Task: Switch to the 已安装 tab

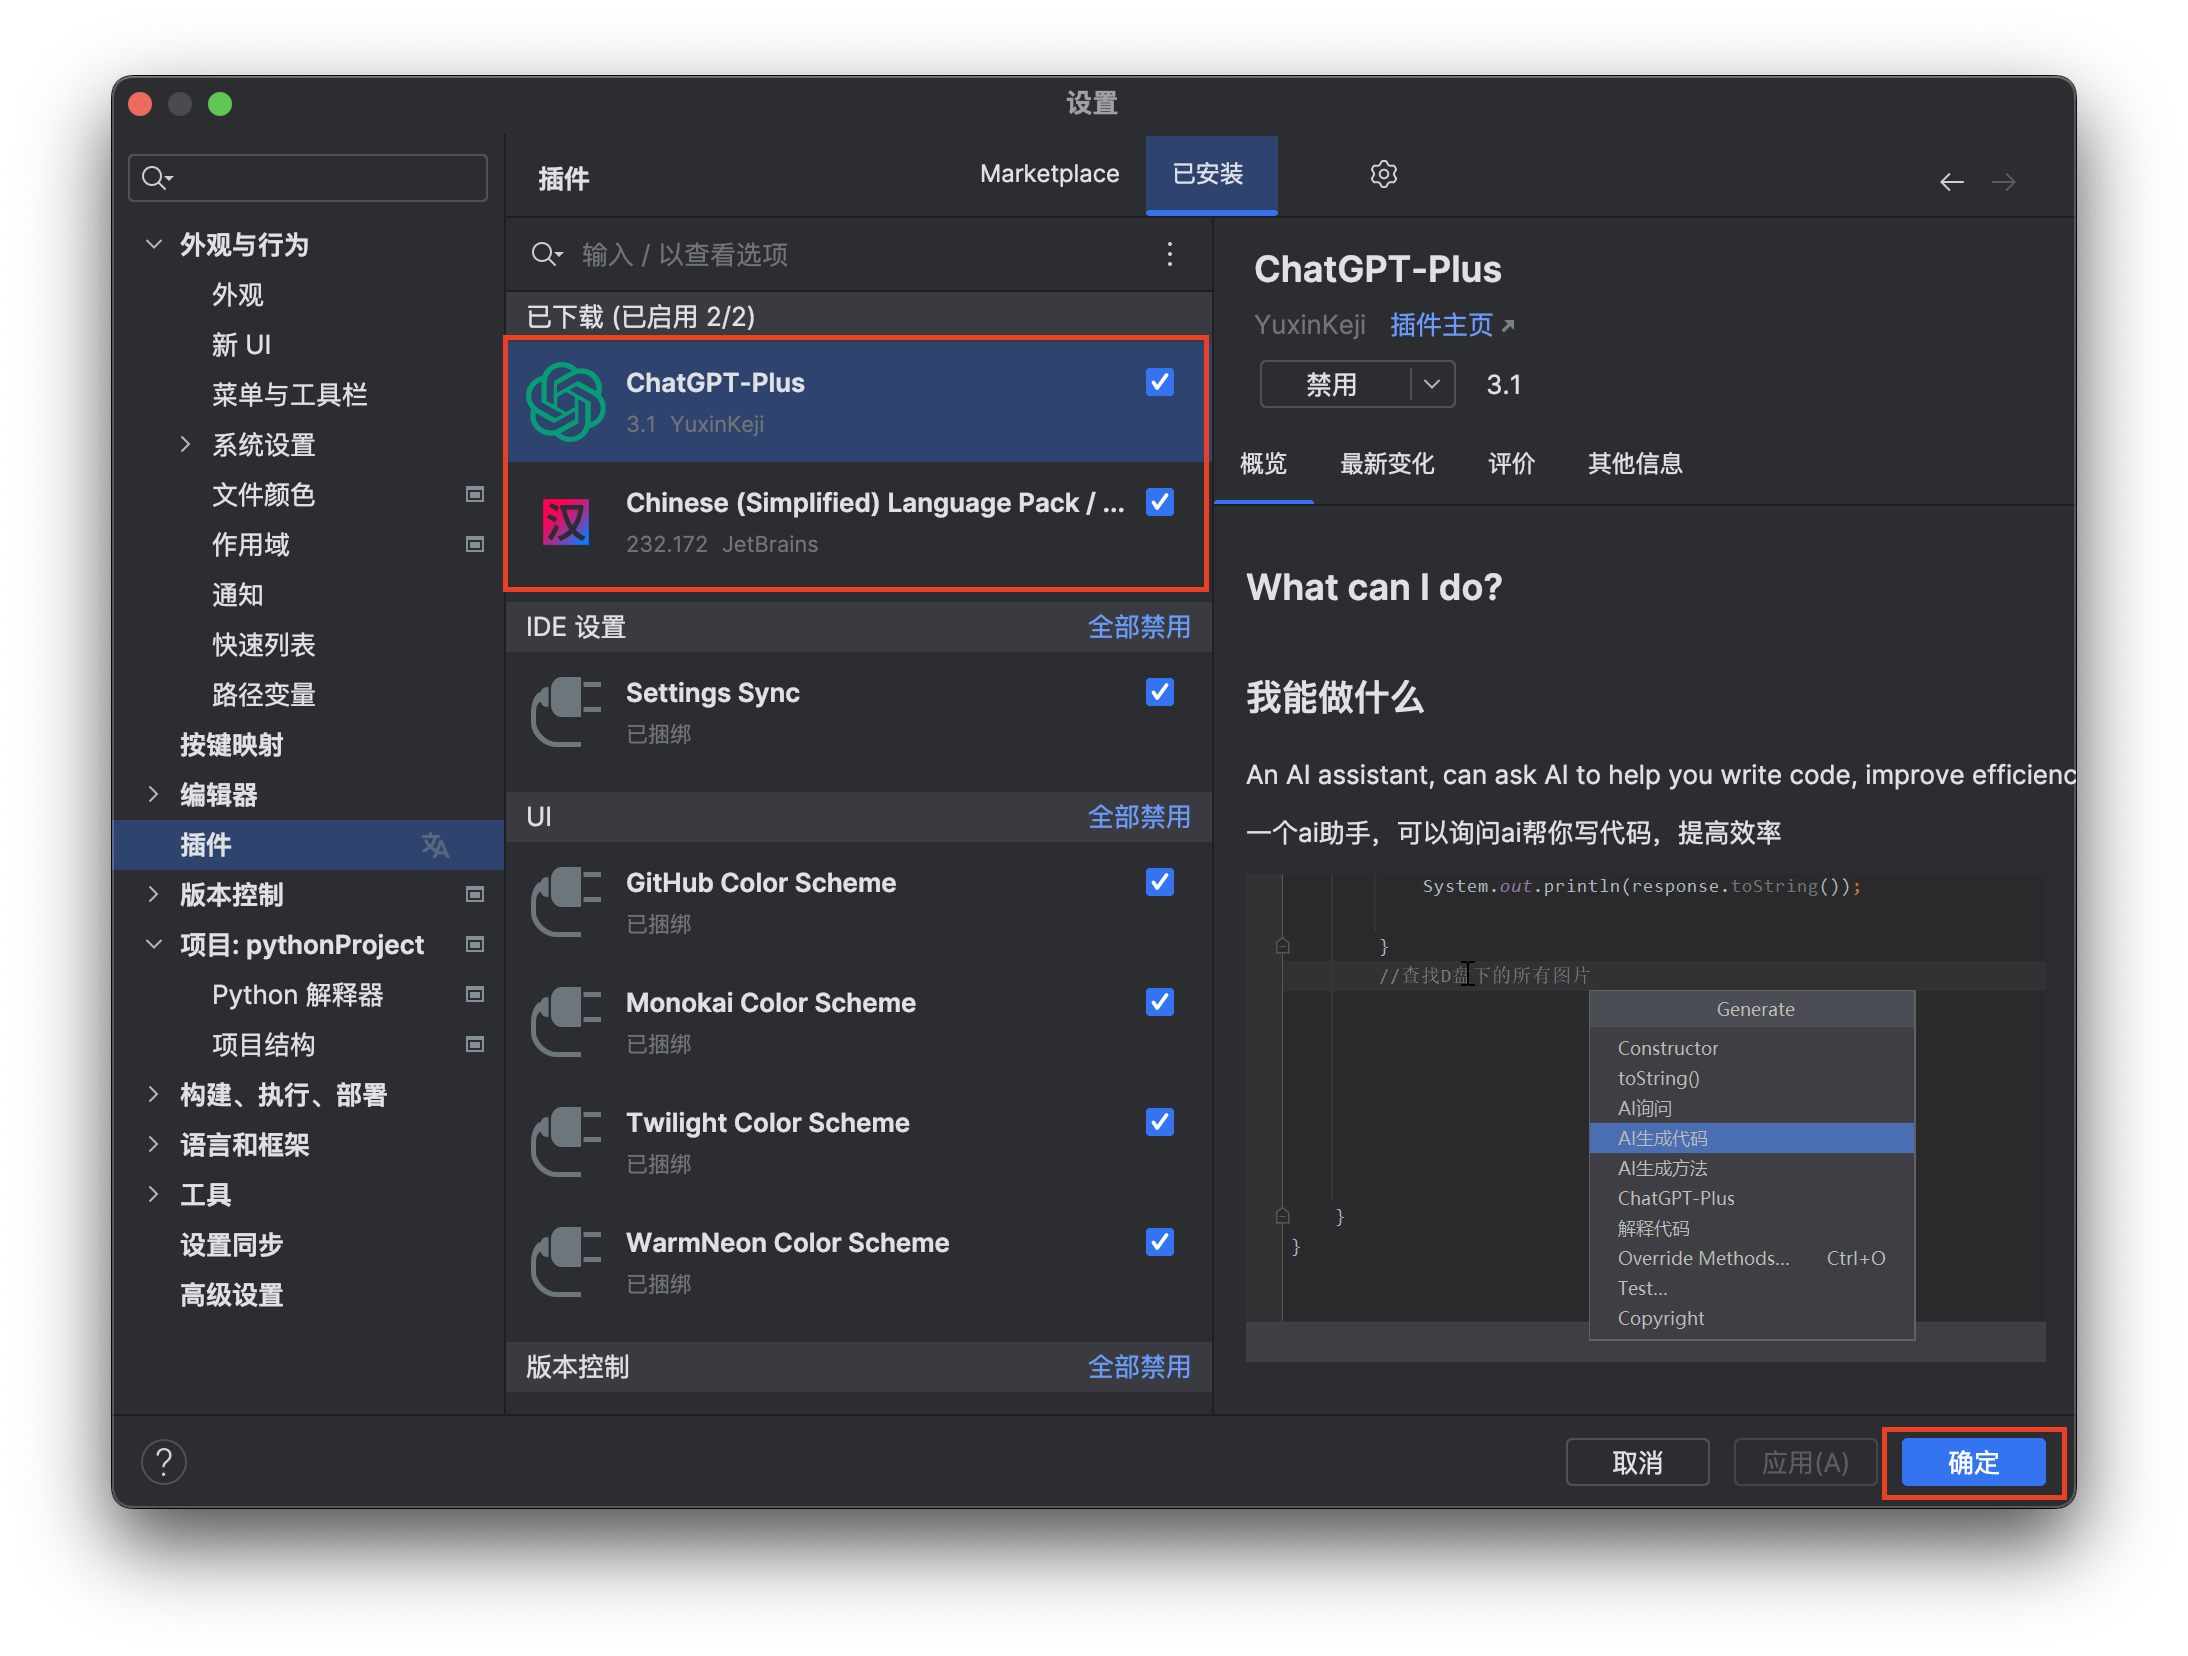Action: 1210,174
